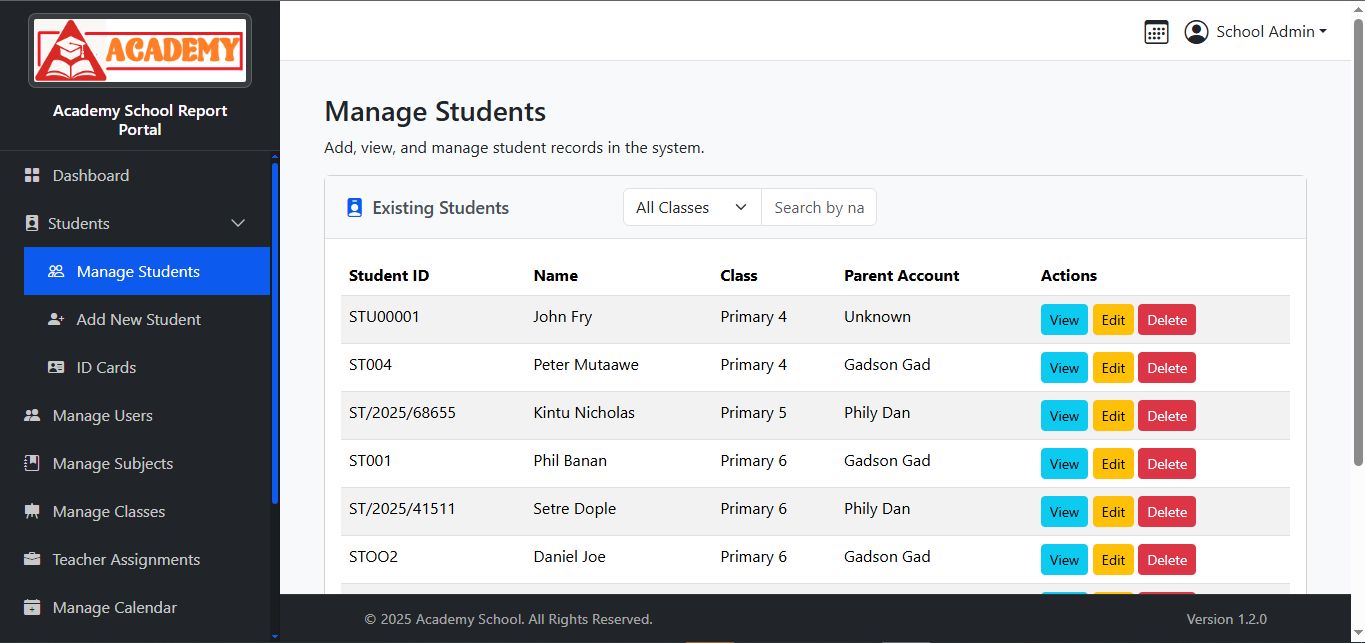The width and height of the screenshot is (1365, 643).
Task: Open the All Classes filter dropdown
Action: (692, 208)
